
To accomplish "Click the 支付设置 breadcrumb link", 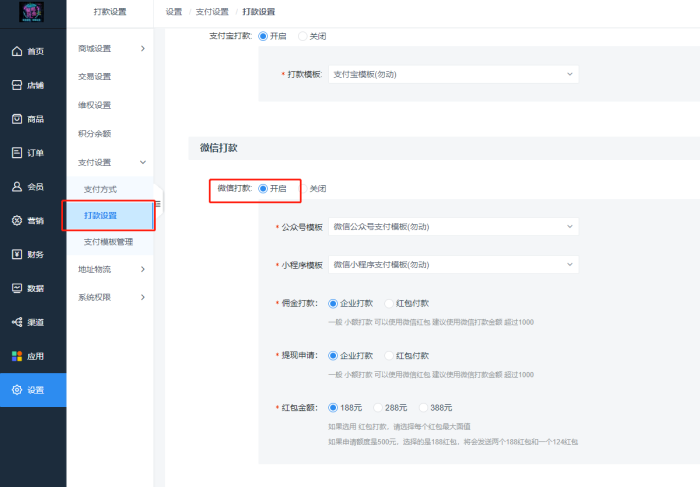I will (x=212, y=12).
